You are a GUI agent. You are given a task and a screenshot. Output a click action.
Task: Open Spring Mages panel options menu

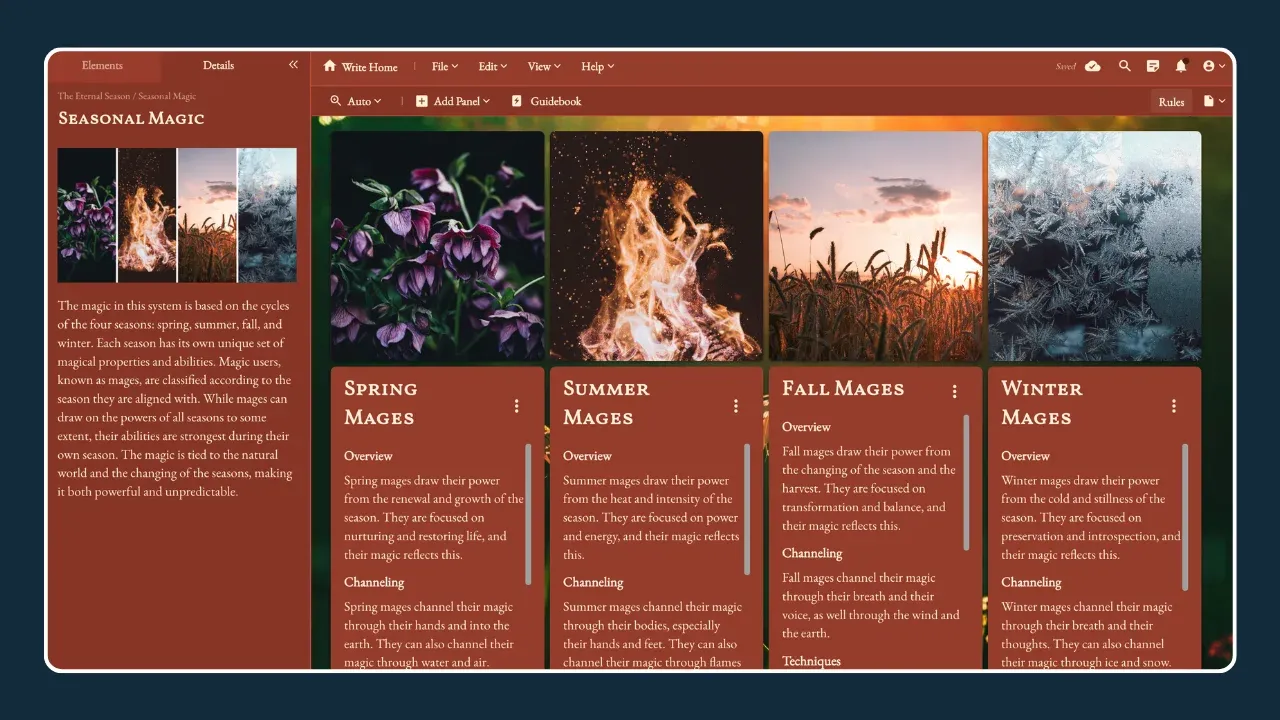[x=517, y=406]
